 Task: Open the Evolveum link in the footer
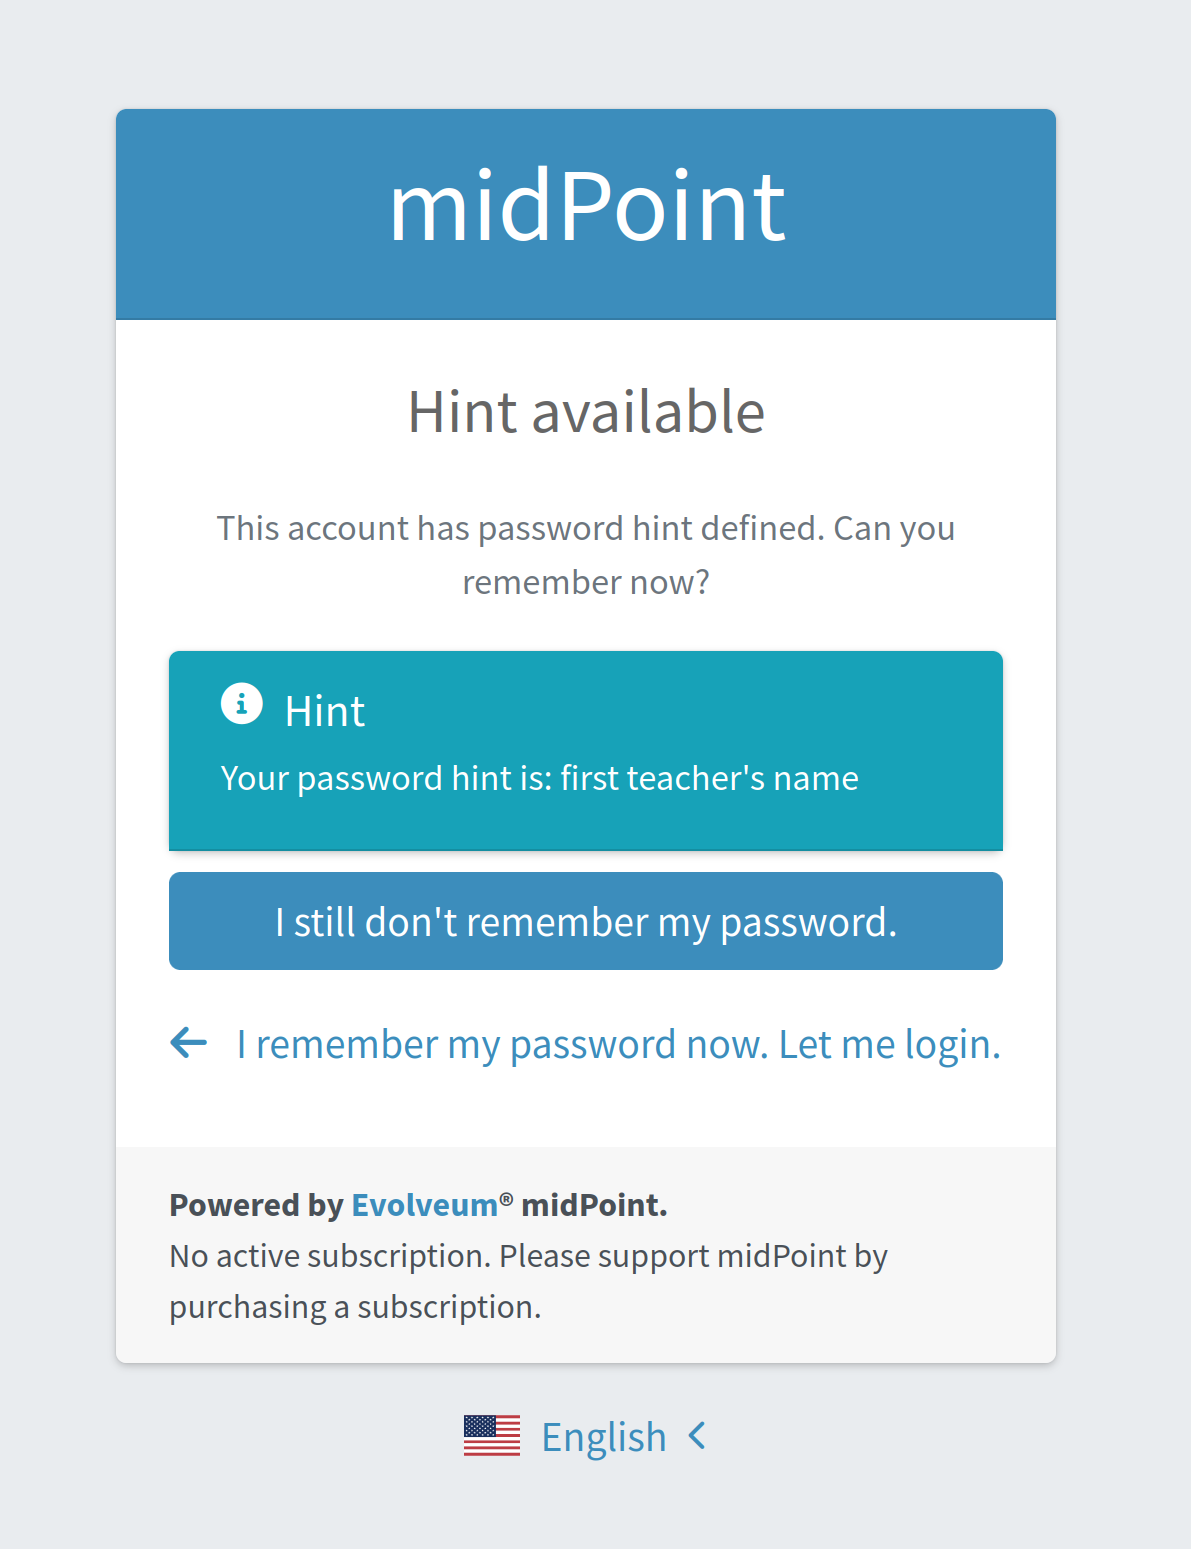click(x=424, y=1205)
